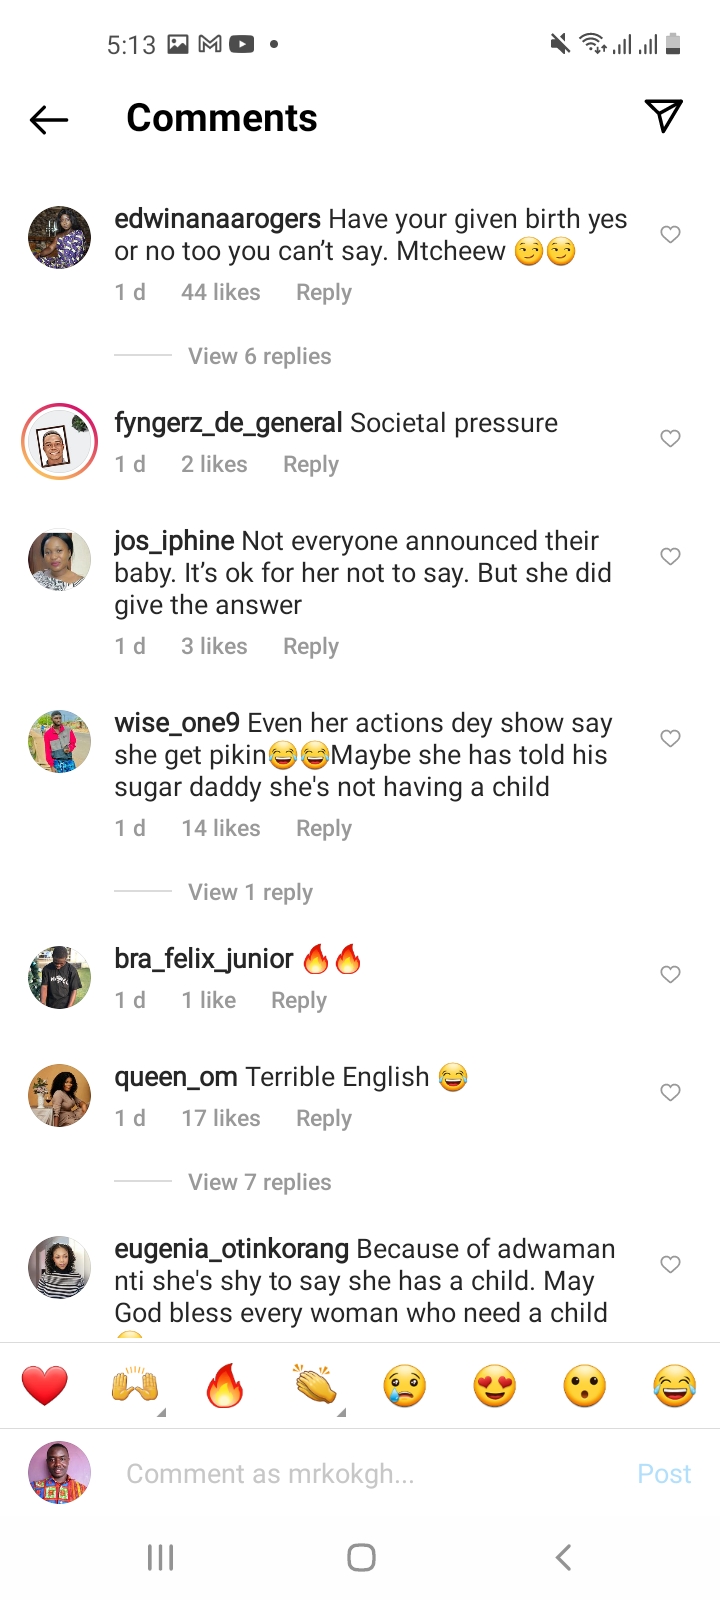Insert the clapping hands emoji
Viewport: 720px width, 1600px height.
(315, 1386)
